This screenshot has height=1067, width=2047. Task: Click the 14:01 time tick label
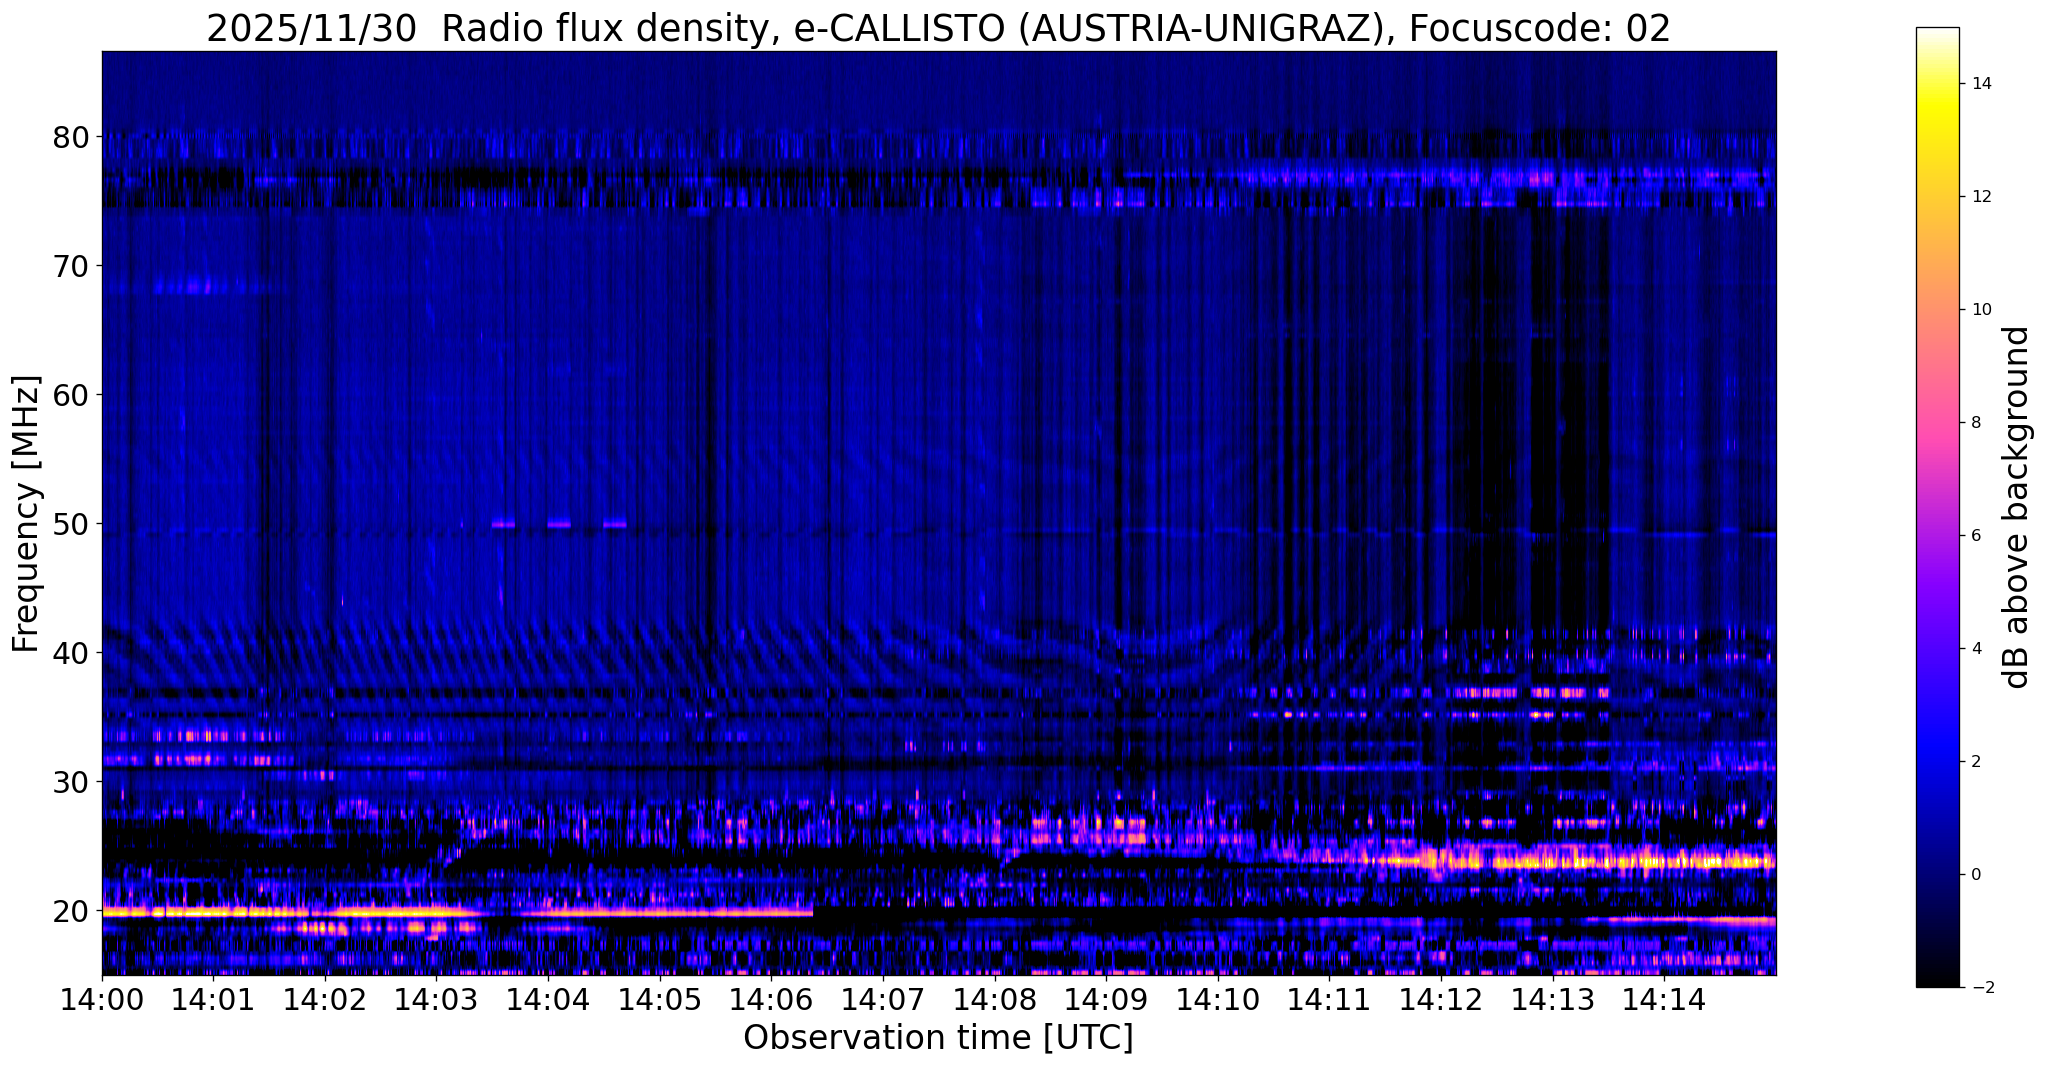[213, 998]
